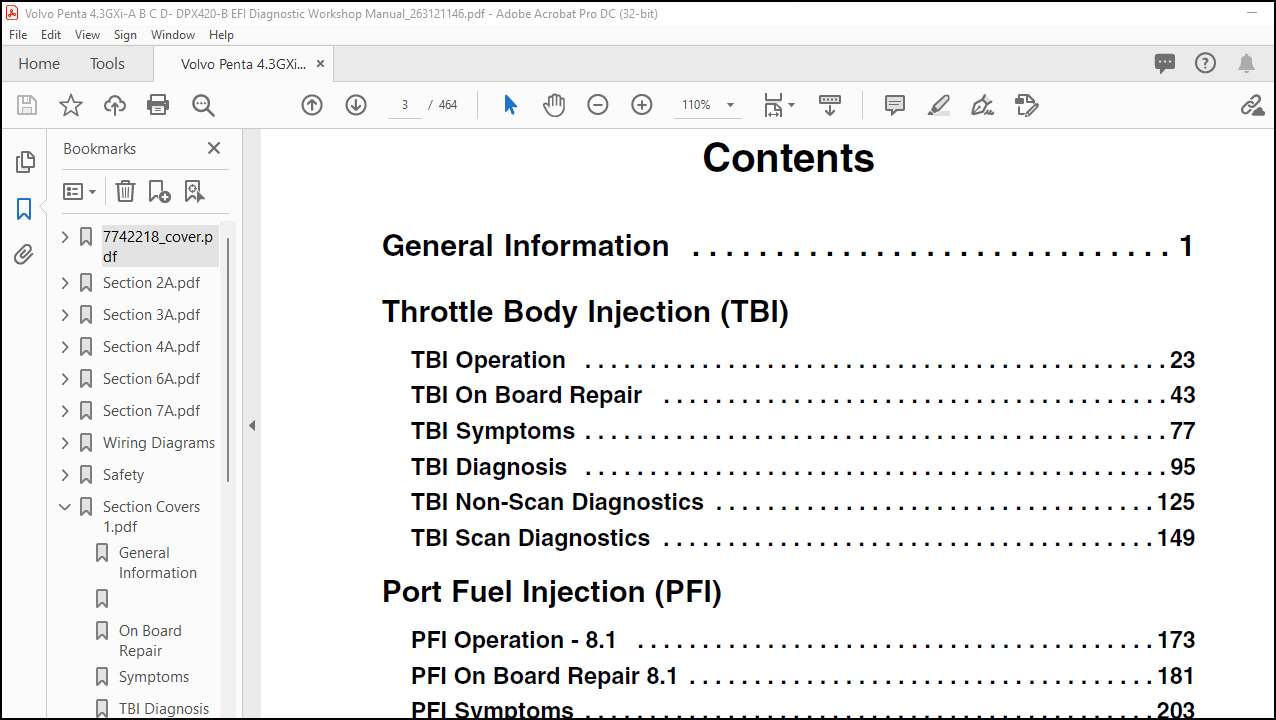The height and width of the screenshot is (720, 1276).
Task: Open the View menu
Action: [x=88, y=34]
